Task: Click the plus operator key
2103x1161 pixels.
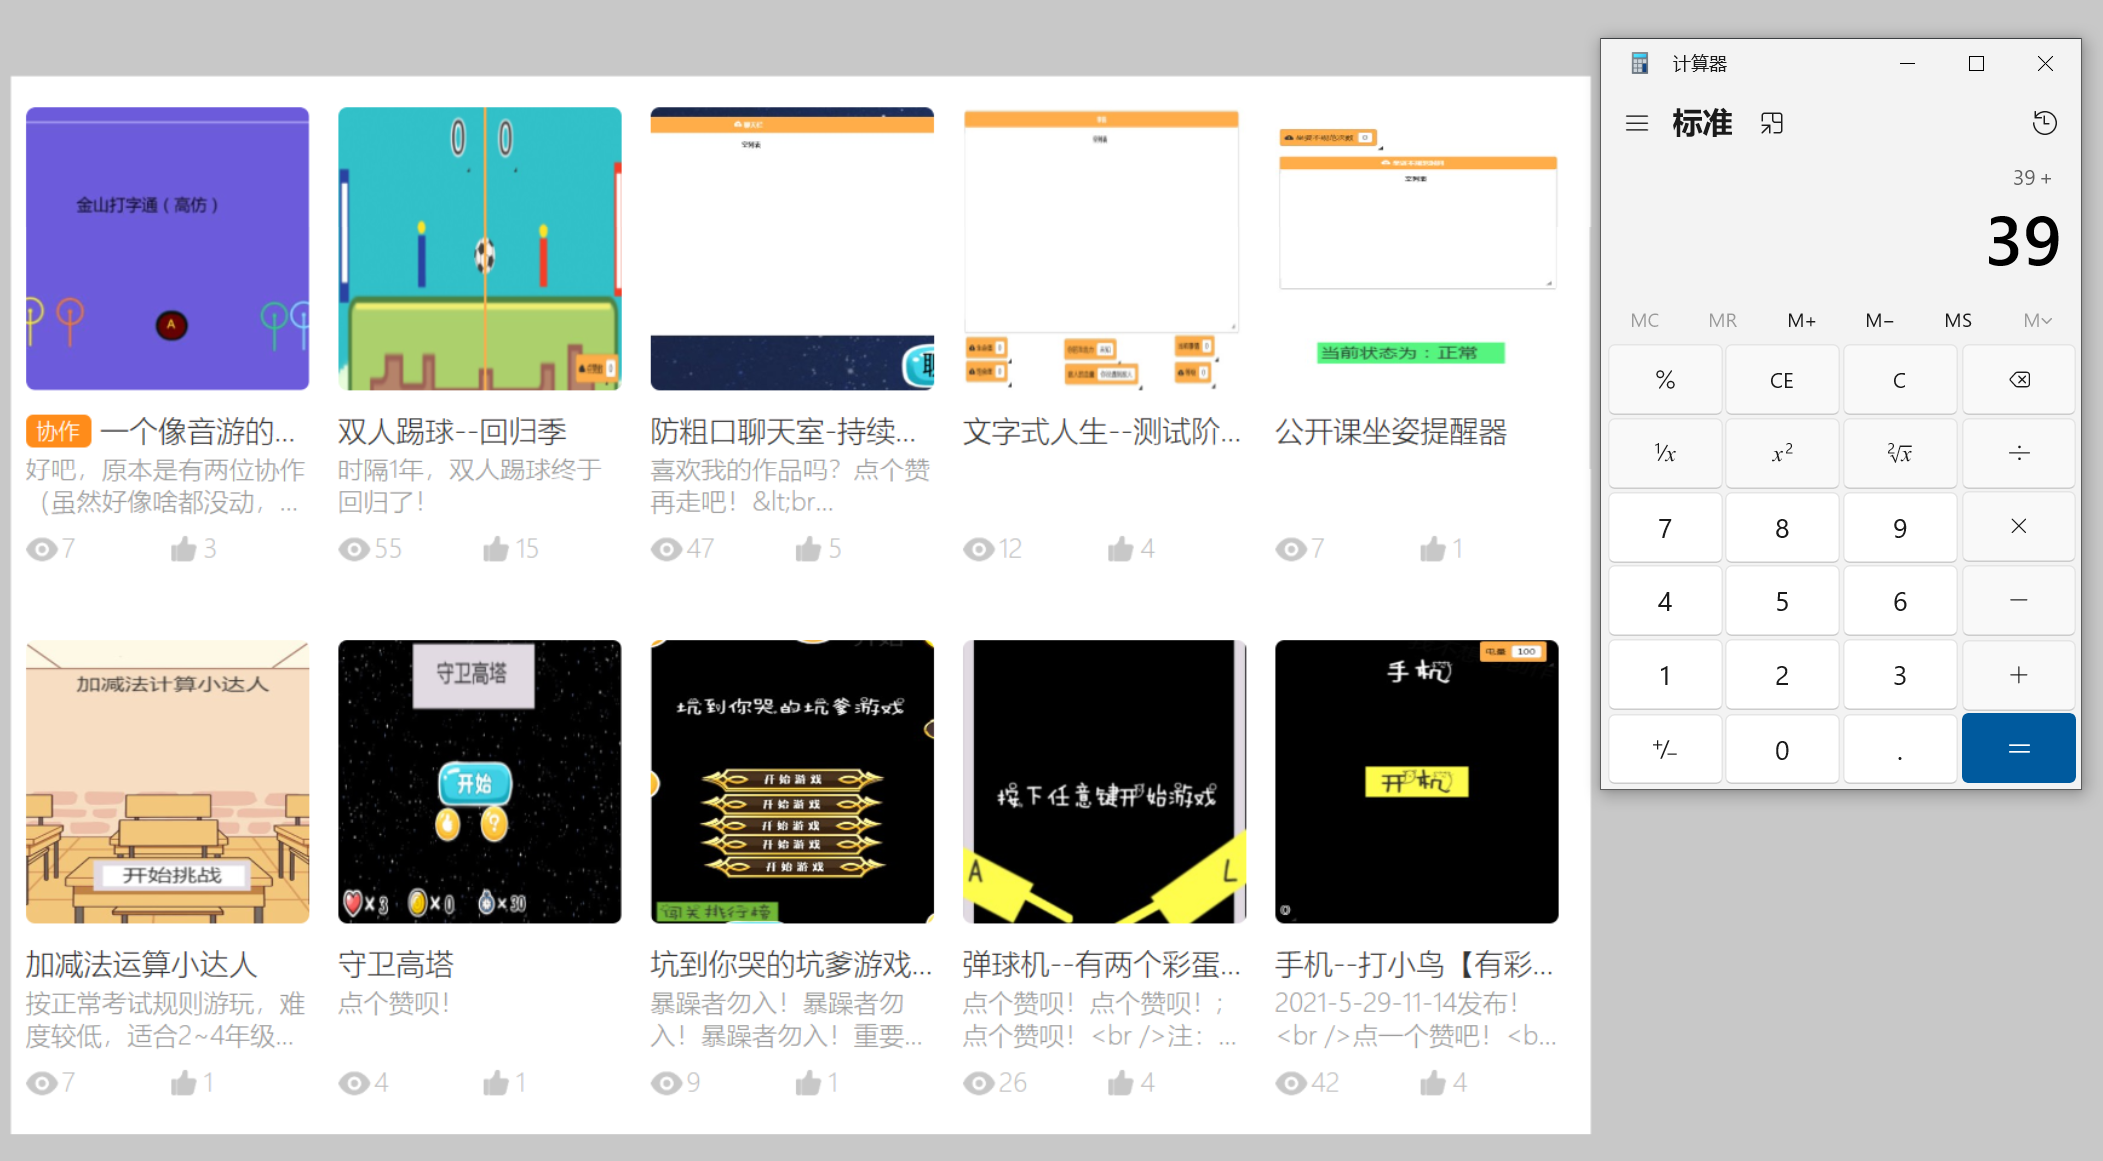Action: (2019, 675)
